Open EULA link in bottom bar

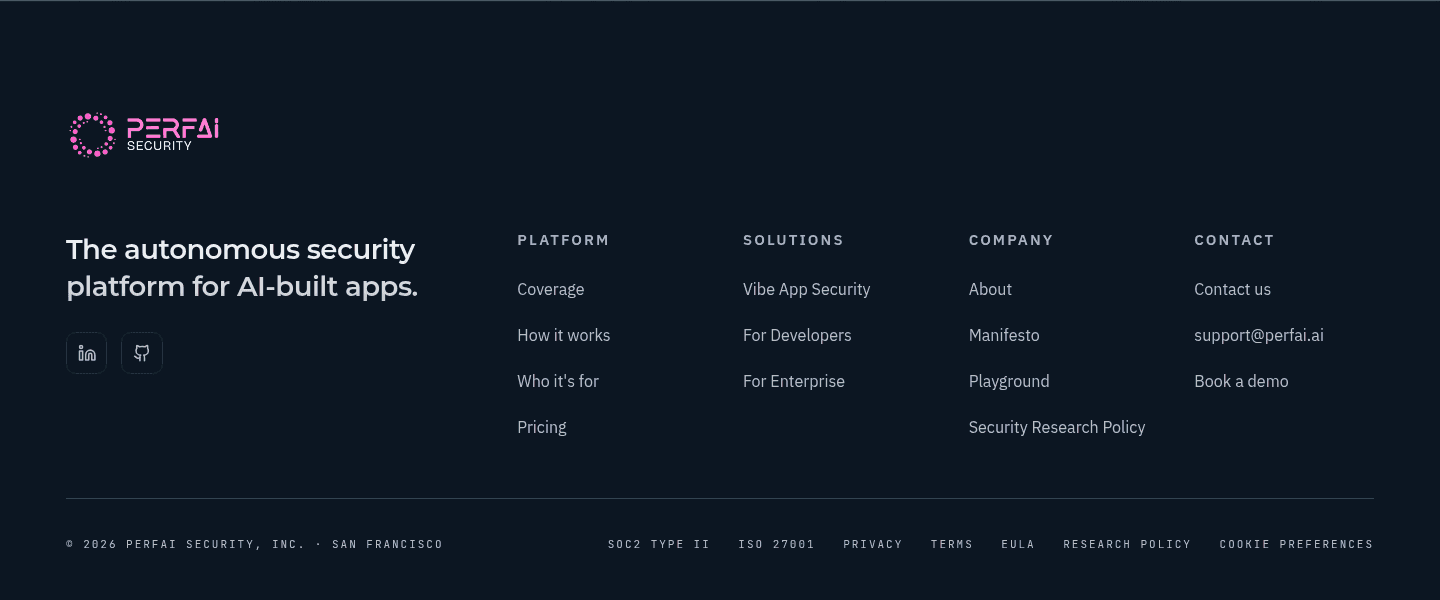(1018, 544)
